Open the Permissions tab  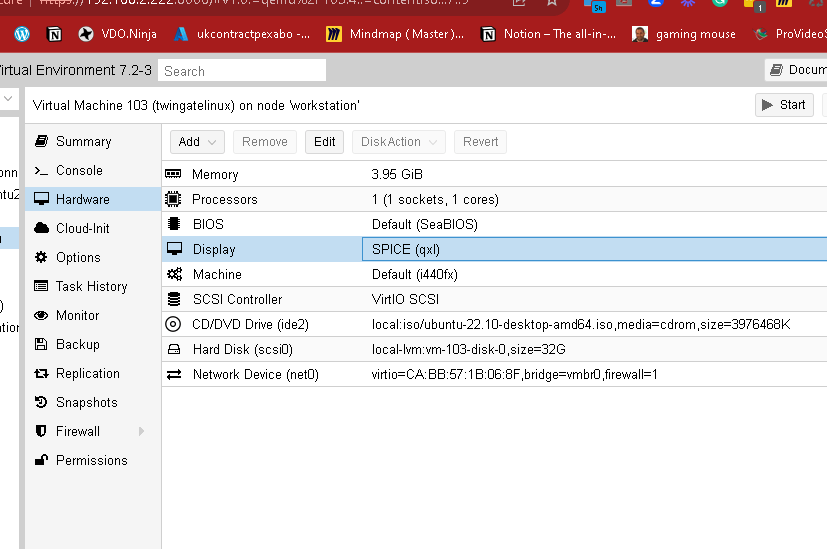(93, 460)
